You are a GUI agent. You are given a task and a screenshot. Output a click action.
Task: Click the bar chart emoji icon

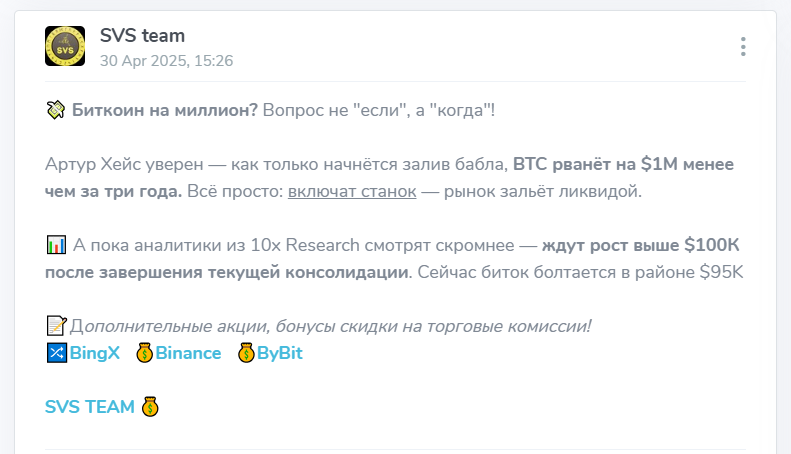click(x=56, y=245)
